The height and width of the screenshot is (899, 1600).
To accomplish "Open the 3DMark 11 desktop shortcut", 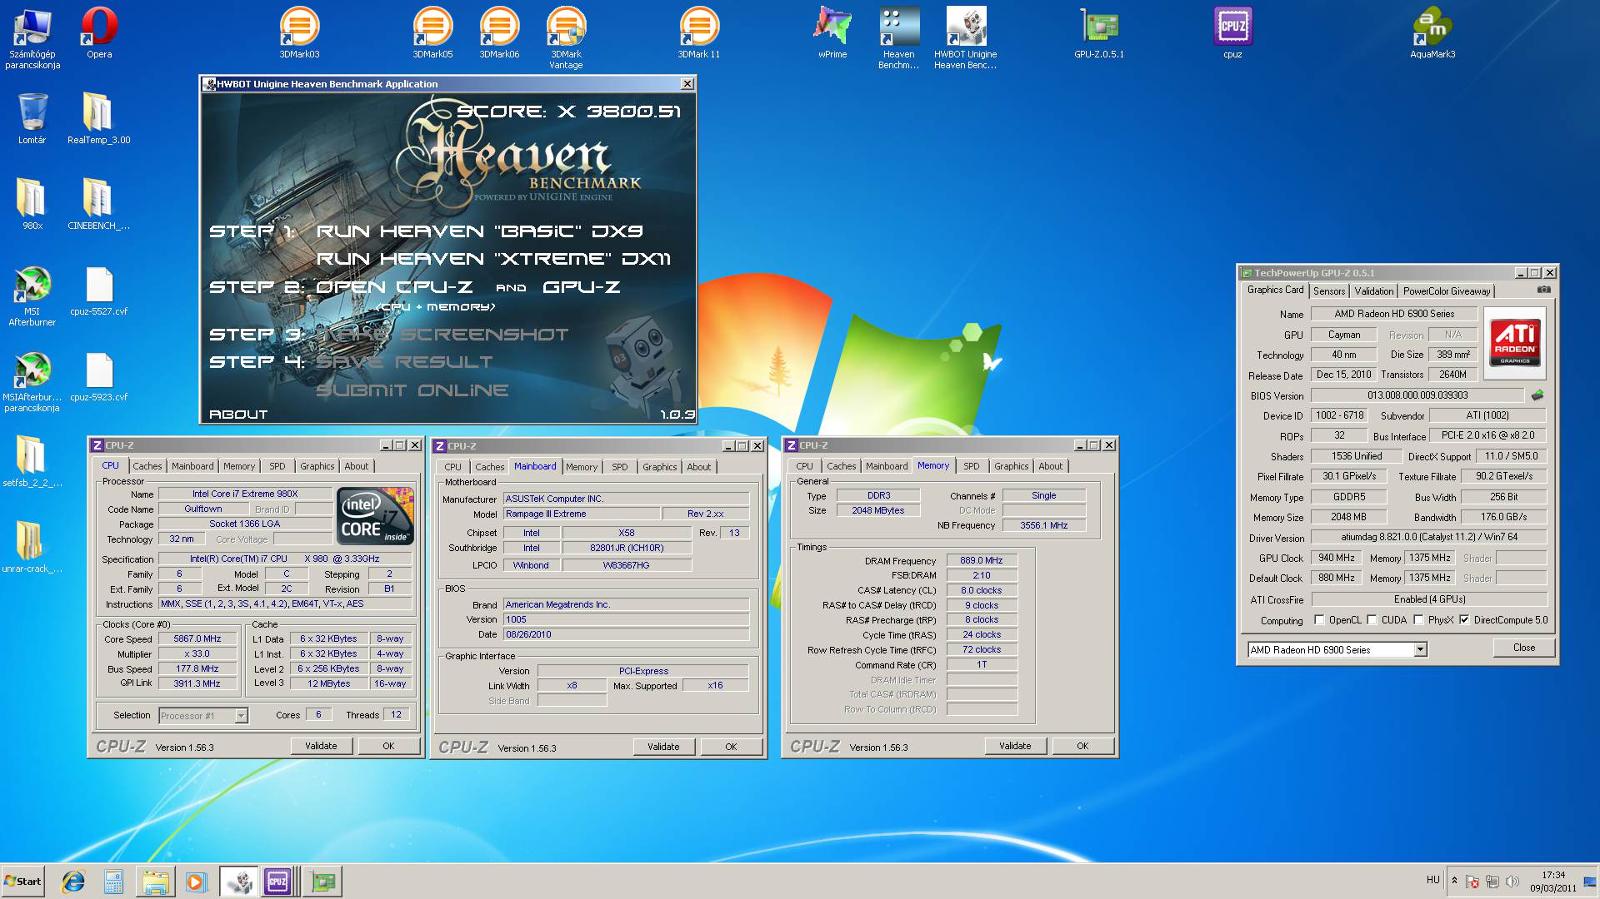I will tap(699, 33).
